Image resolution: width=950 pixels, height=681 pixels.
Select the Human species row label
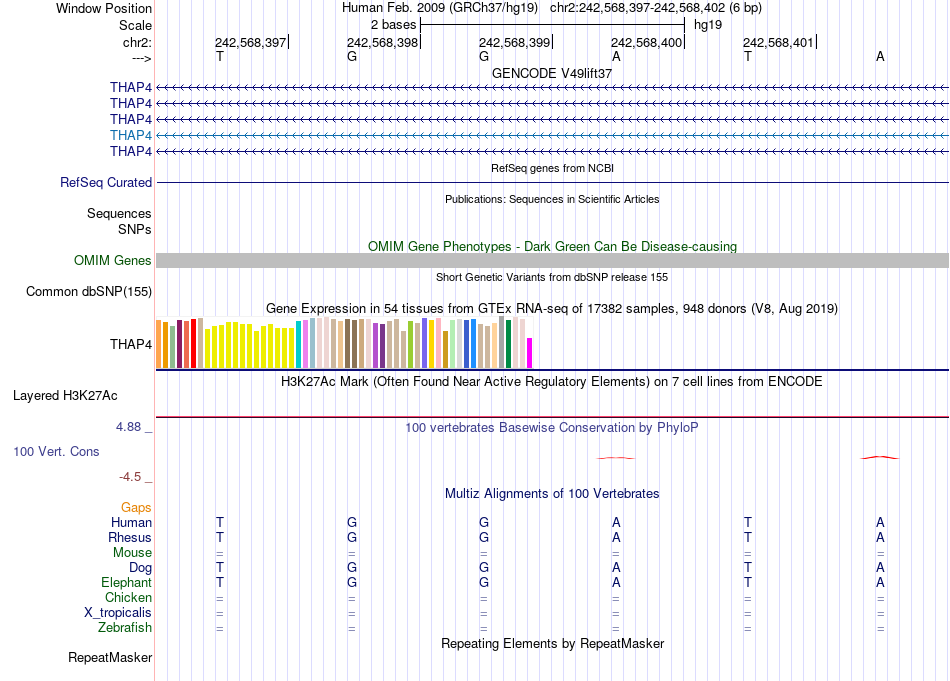(x=131, y=522)
